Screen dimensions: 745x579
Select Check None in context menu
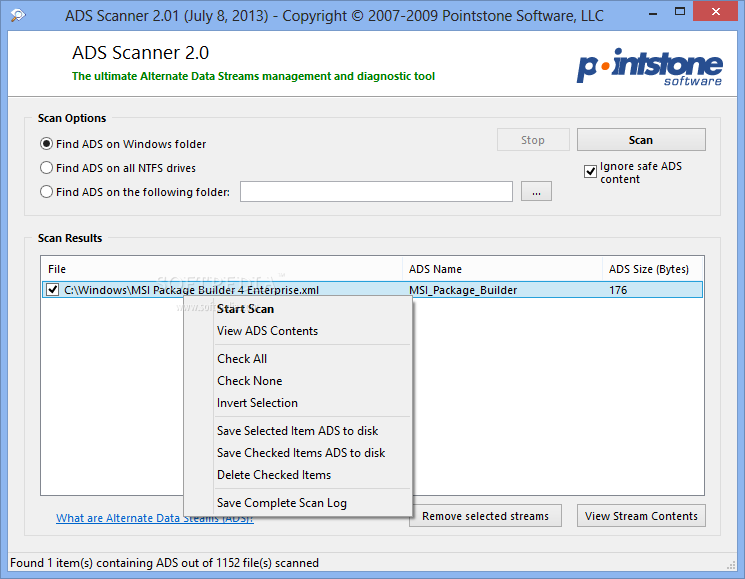(x=297, y=380)
